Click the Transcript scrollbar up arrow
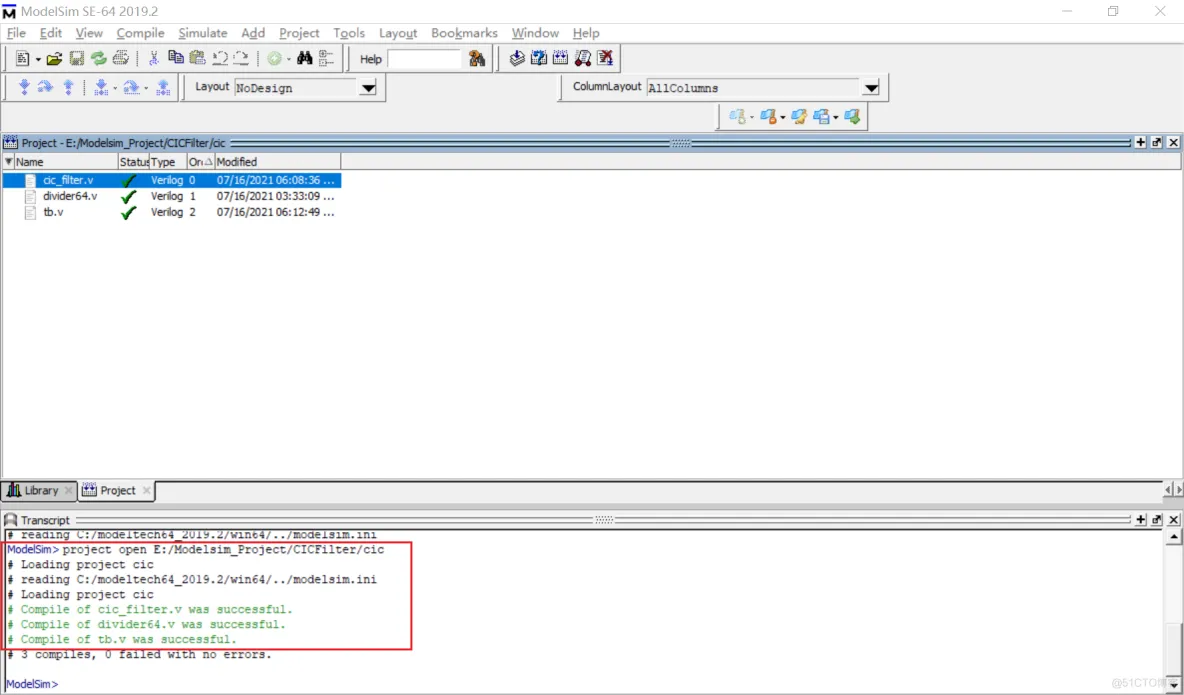The height and width of the screenshot is (695, 1184). tap(1173, 537)
